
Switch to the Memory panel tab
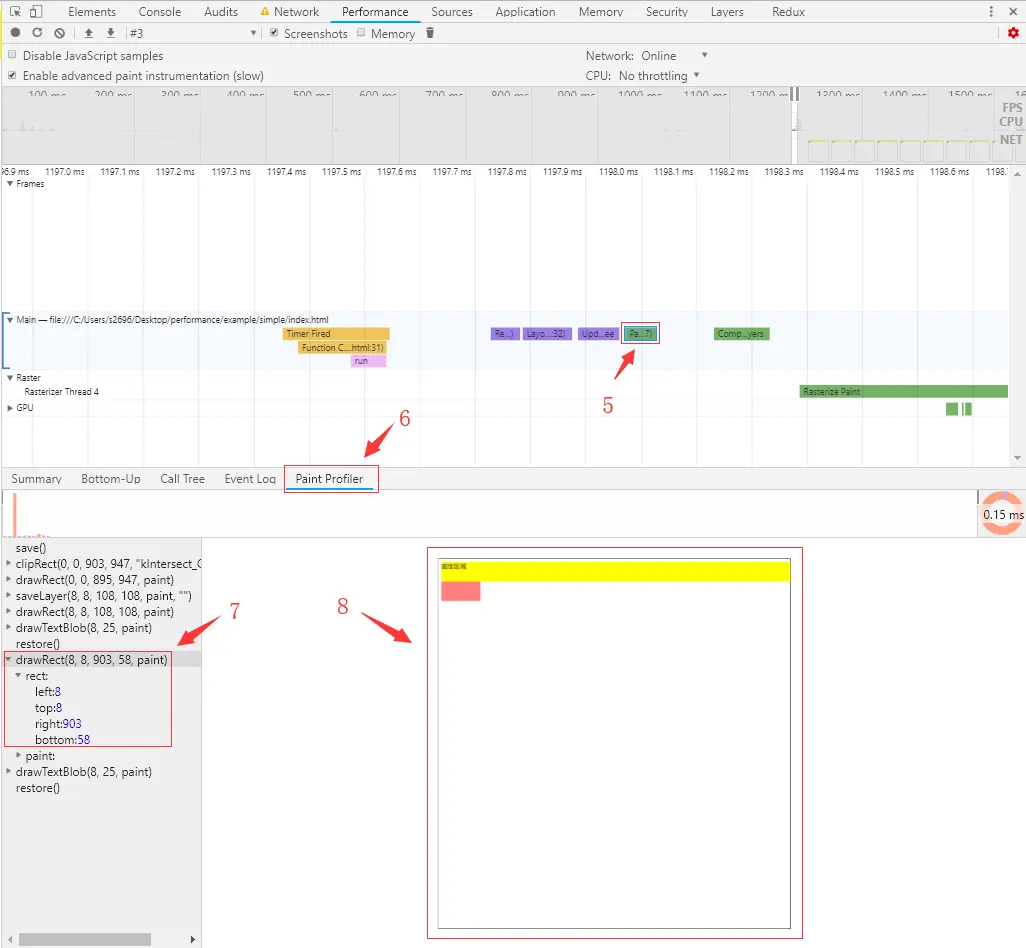[x=601, y=12]
